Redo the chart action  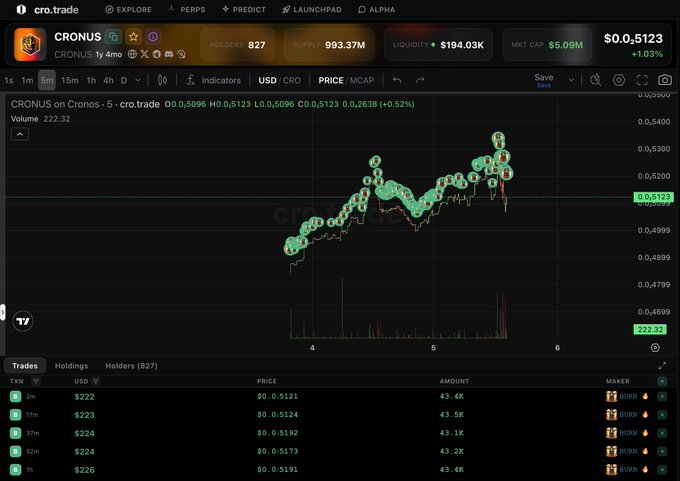(420, 80)
